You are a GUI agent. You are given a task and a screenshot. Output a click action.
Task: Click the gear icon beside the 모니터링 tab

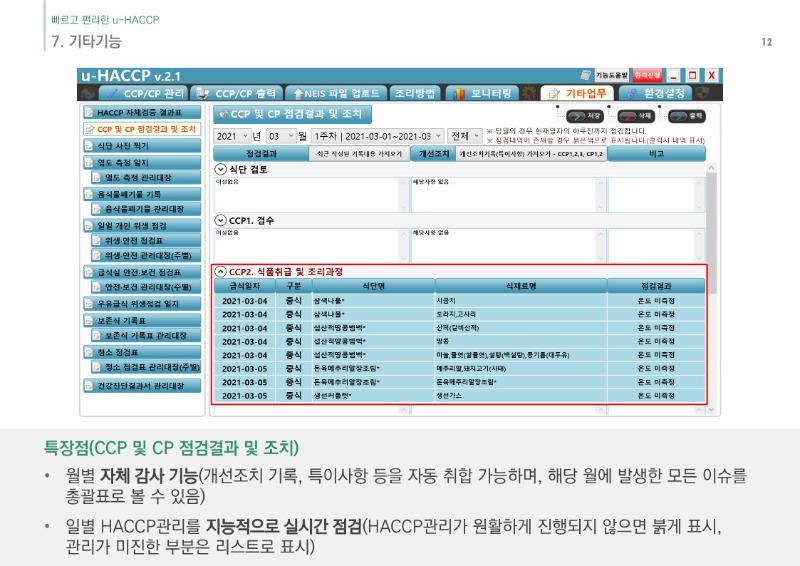529,93
